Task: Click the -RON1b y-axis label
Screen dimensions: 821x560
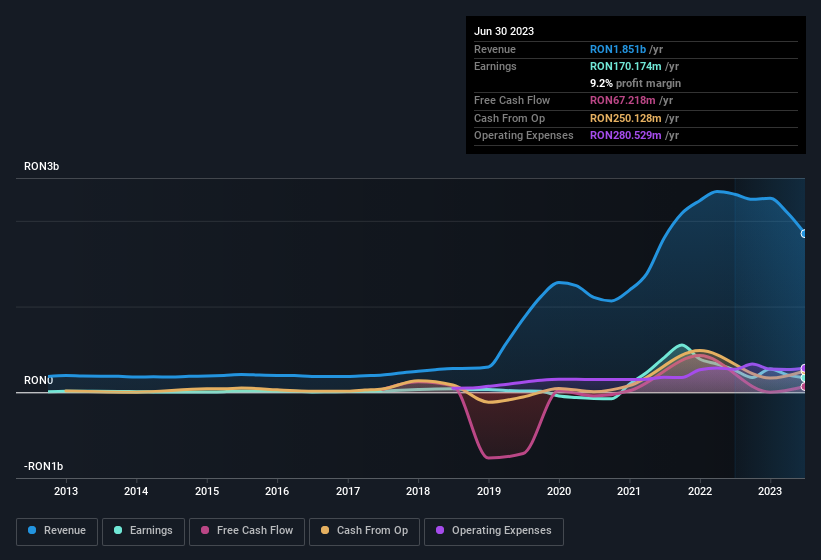Action: click(43, 466)
